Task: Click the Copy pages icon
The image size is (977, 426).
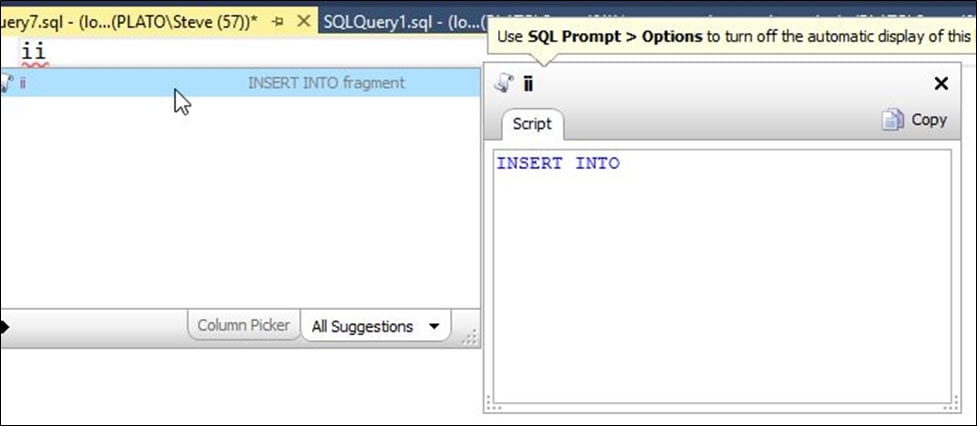Action: [x=892, y=120]
